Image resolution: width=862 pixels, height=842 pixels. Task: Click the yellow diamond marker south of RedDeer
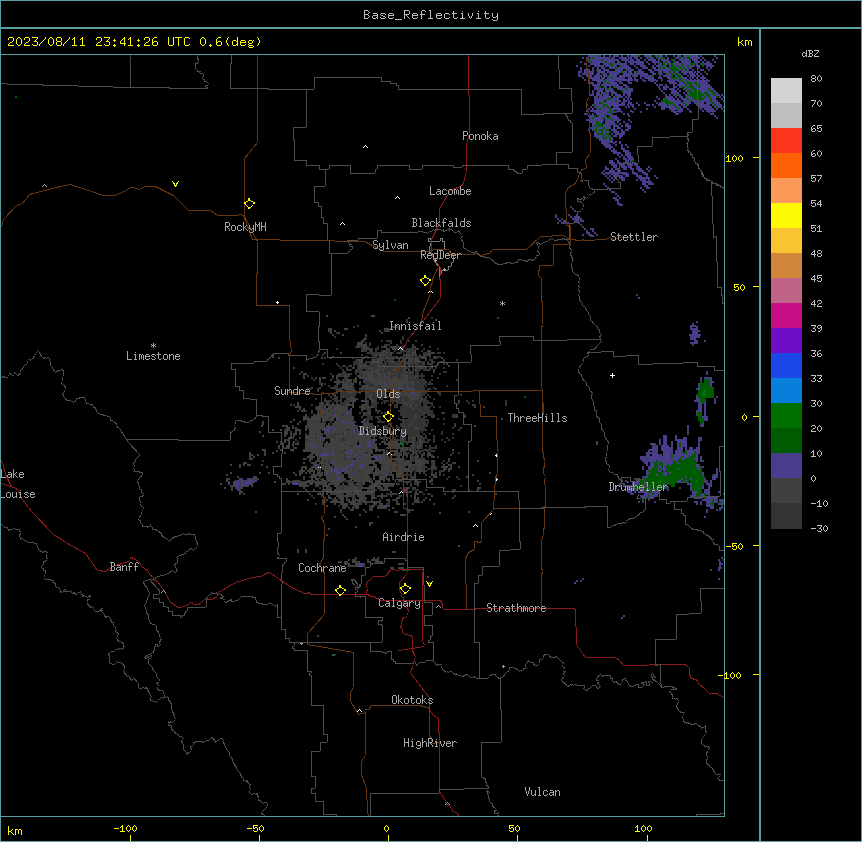425,280
